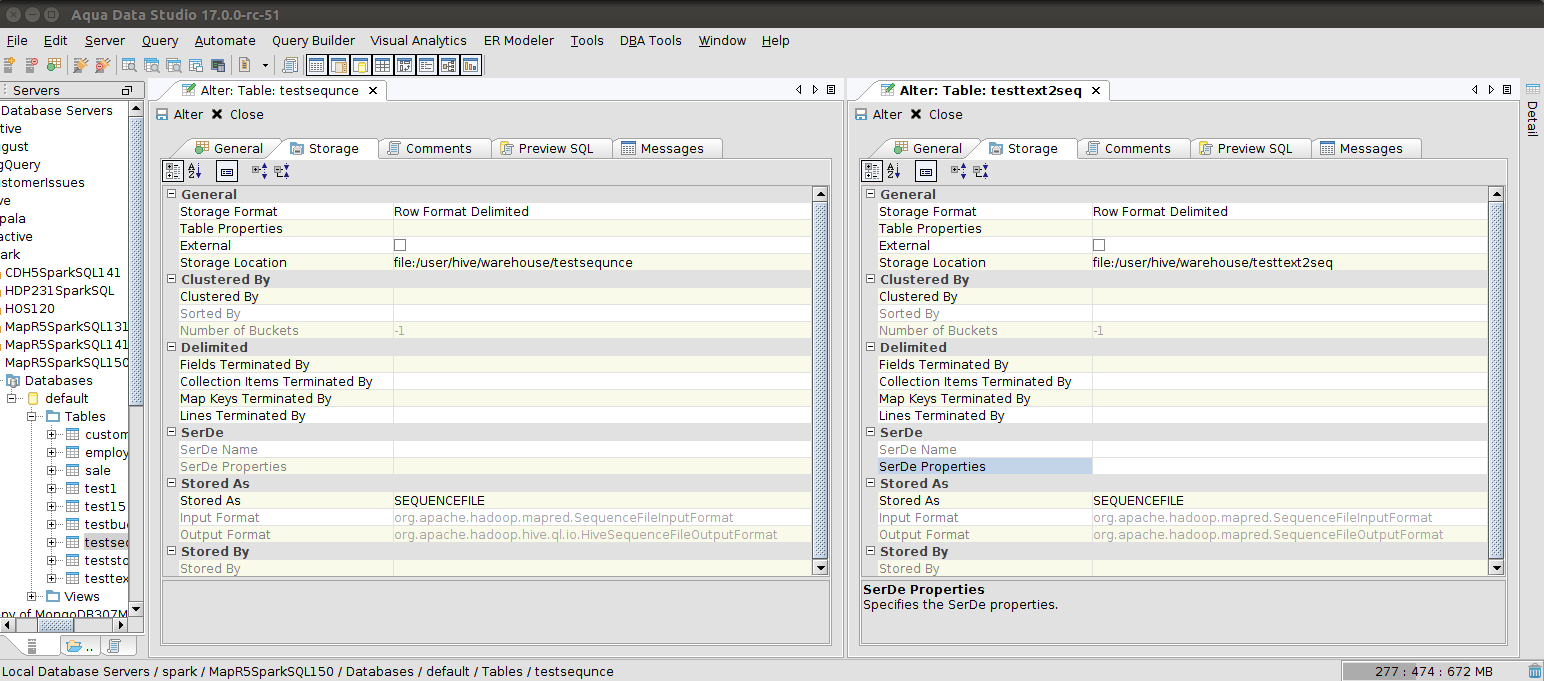Viewport: 1544px width, 681px height.
Task: Collapse Clustered By section in testsequnce pane
Action: pos(171,279)
